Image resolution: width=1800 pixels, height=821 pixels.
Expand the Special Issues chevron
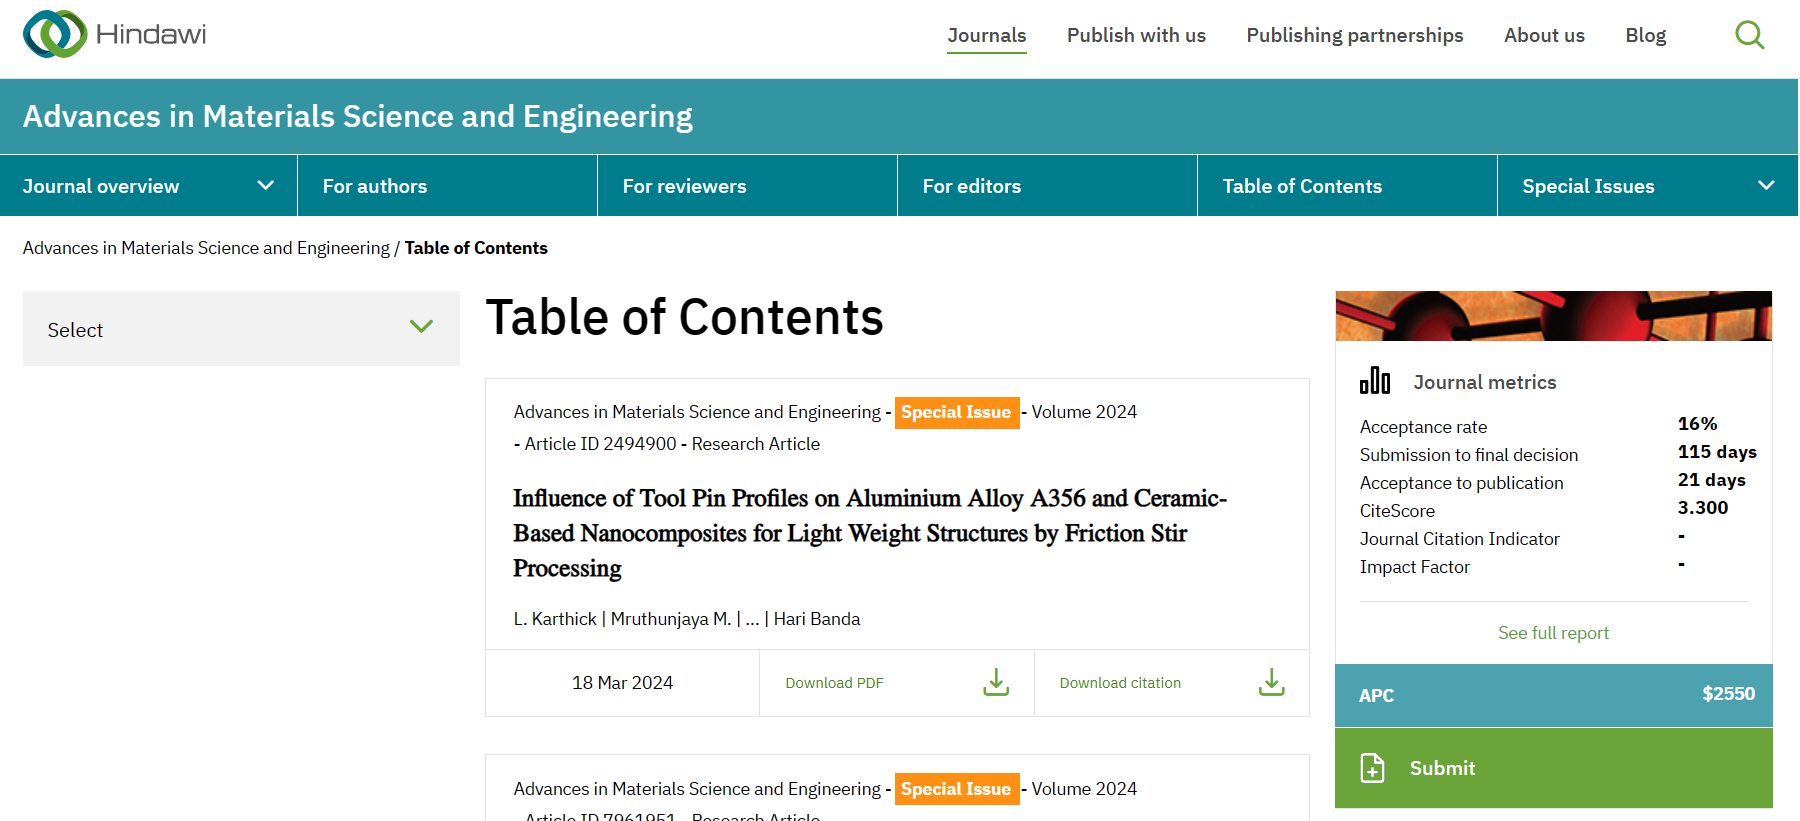(x=1766, y=185)
